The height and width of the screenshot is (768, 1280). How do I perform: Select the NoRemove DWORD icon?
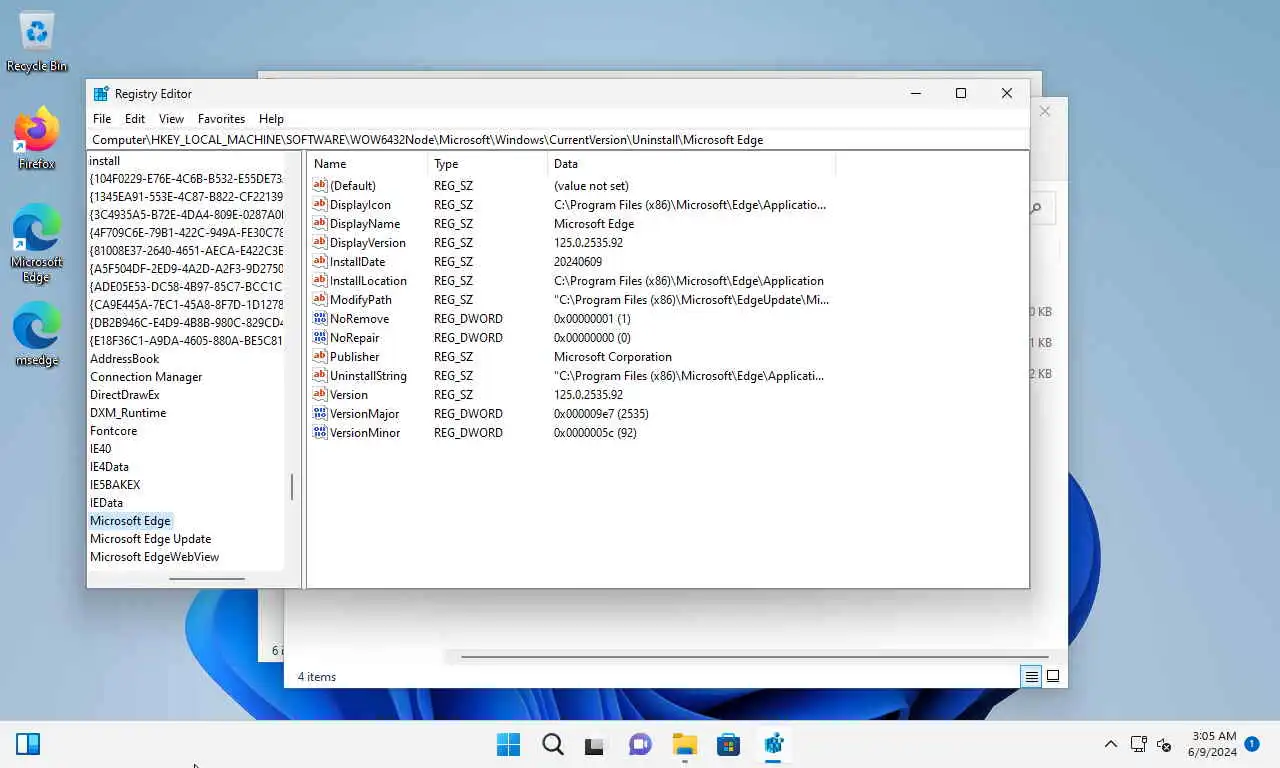coord(320,319)
